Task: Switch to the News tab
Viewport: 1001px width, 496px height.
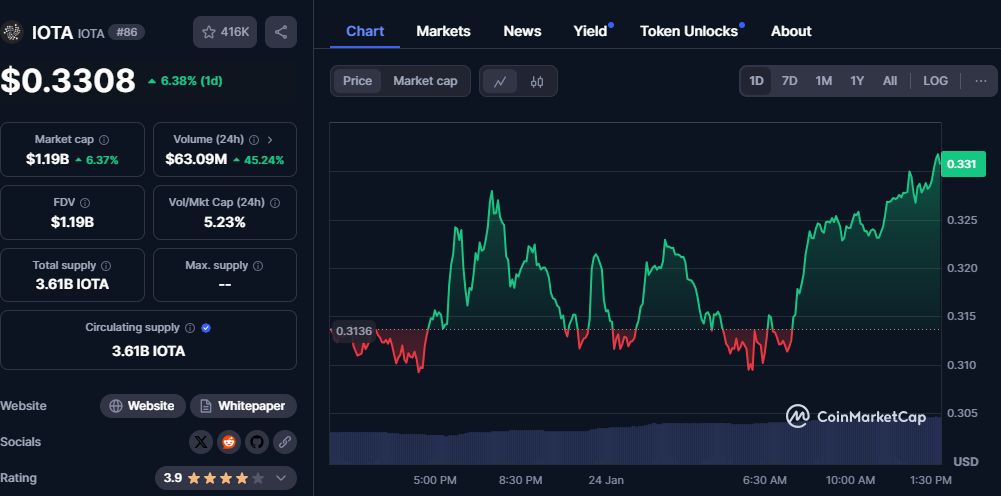Action: pyautogui.click(x=522, y=31)
